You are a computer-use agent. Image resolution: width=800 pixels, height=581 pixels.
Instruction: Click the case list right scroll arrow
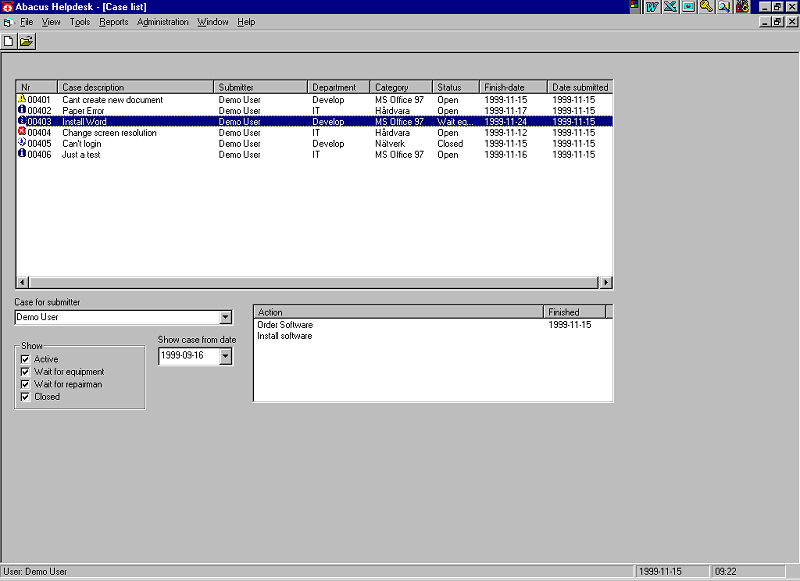click(x=606, y=282)
